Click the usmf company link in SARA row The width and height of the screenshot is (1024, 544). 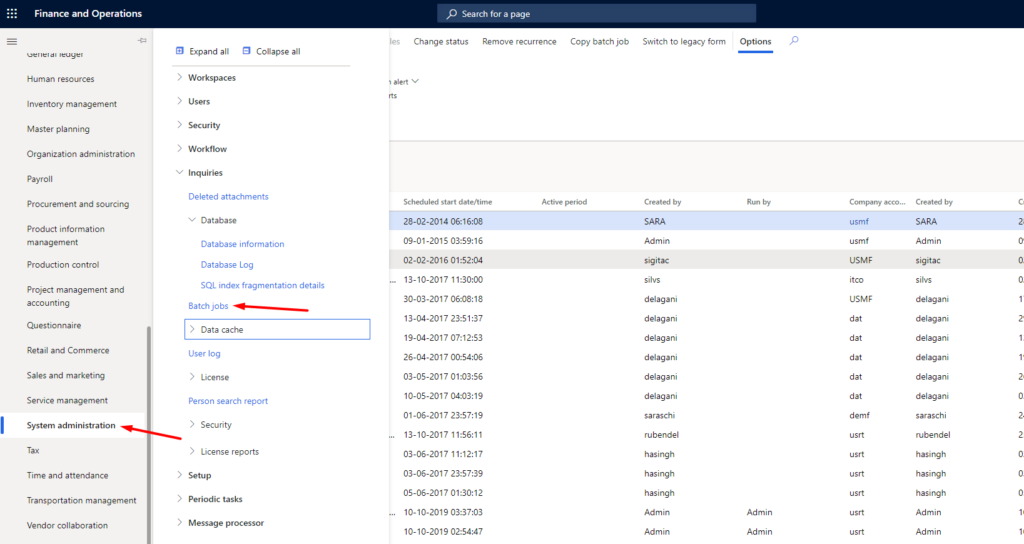click(x=859, y=221)
